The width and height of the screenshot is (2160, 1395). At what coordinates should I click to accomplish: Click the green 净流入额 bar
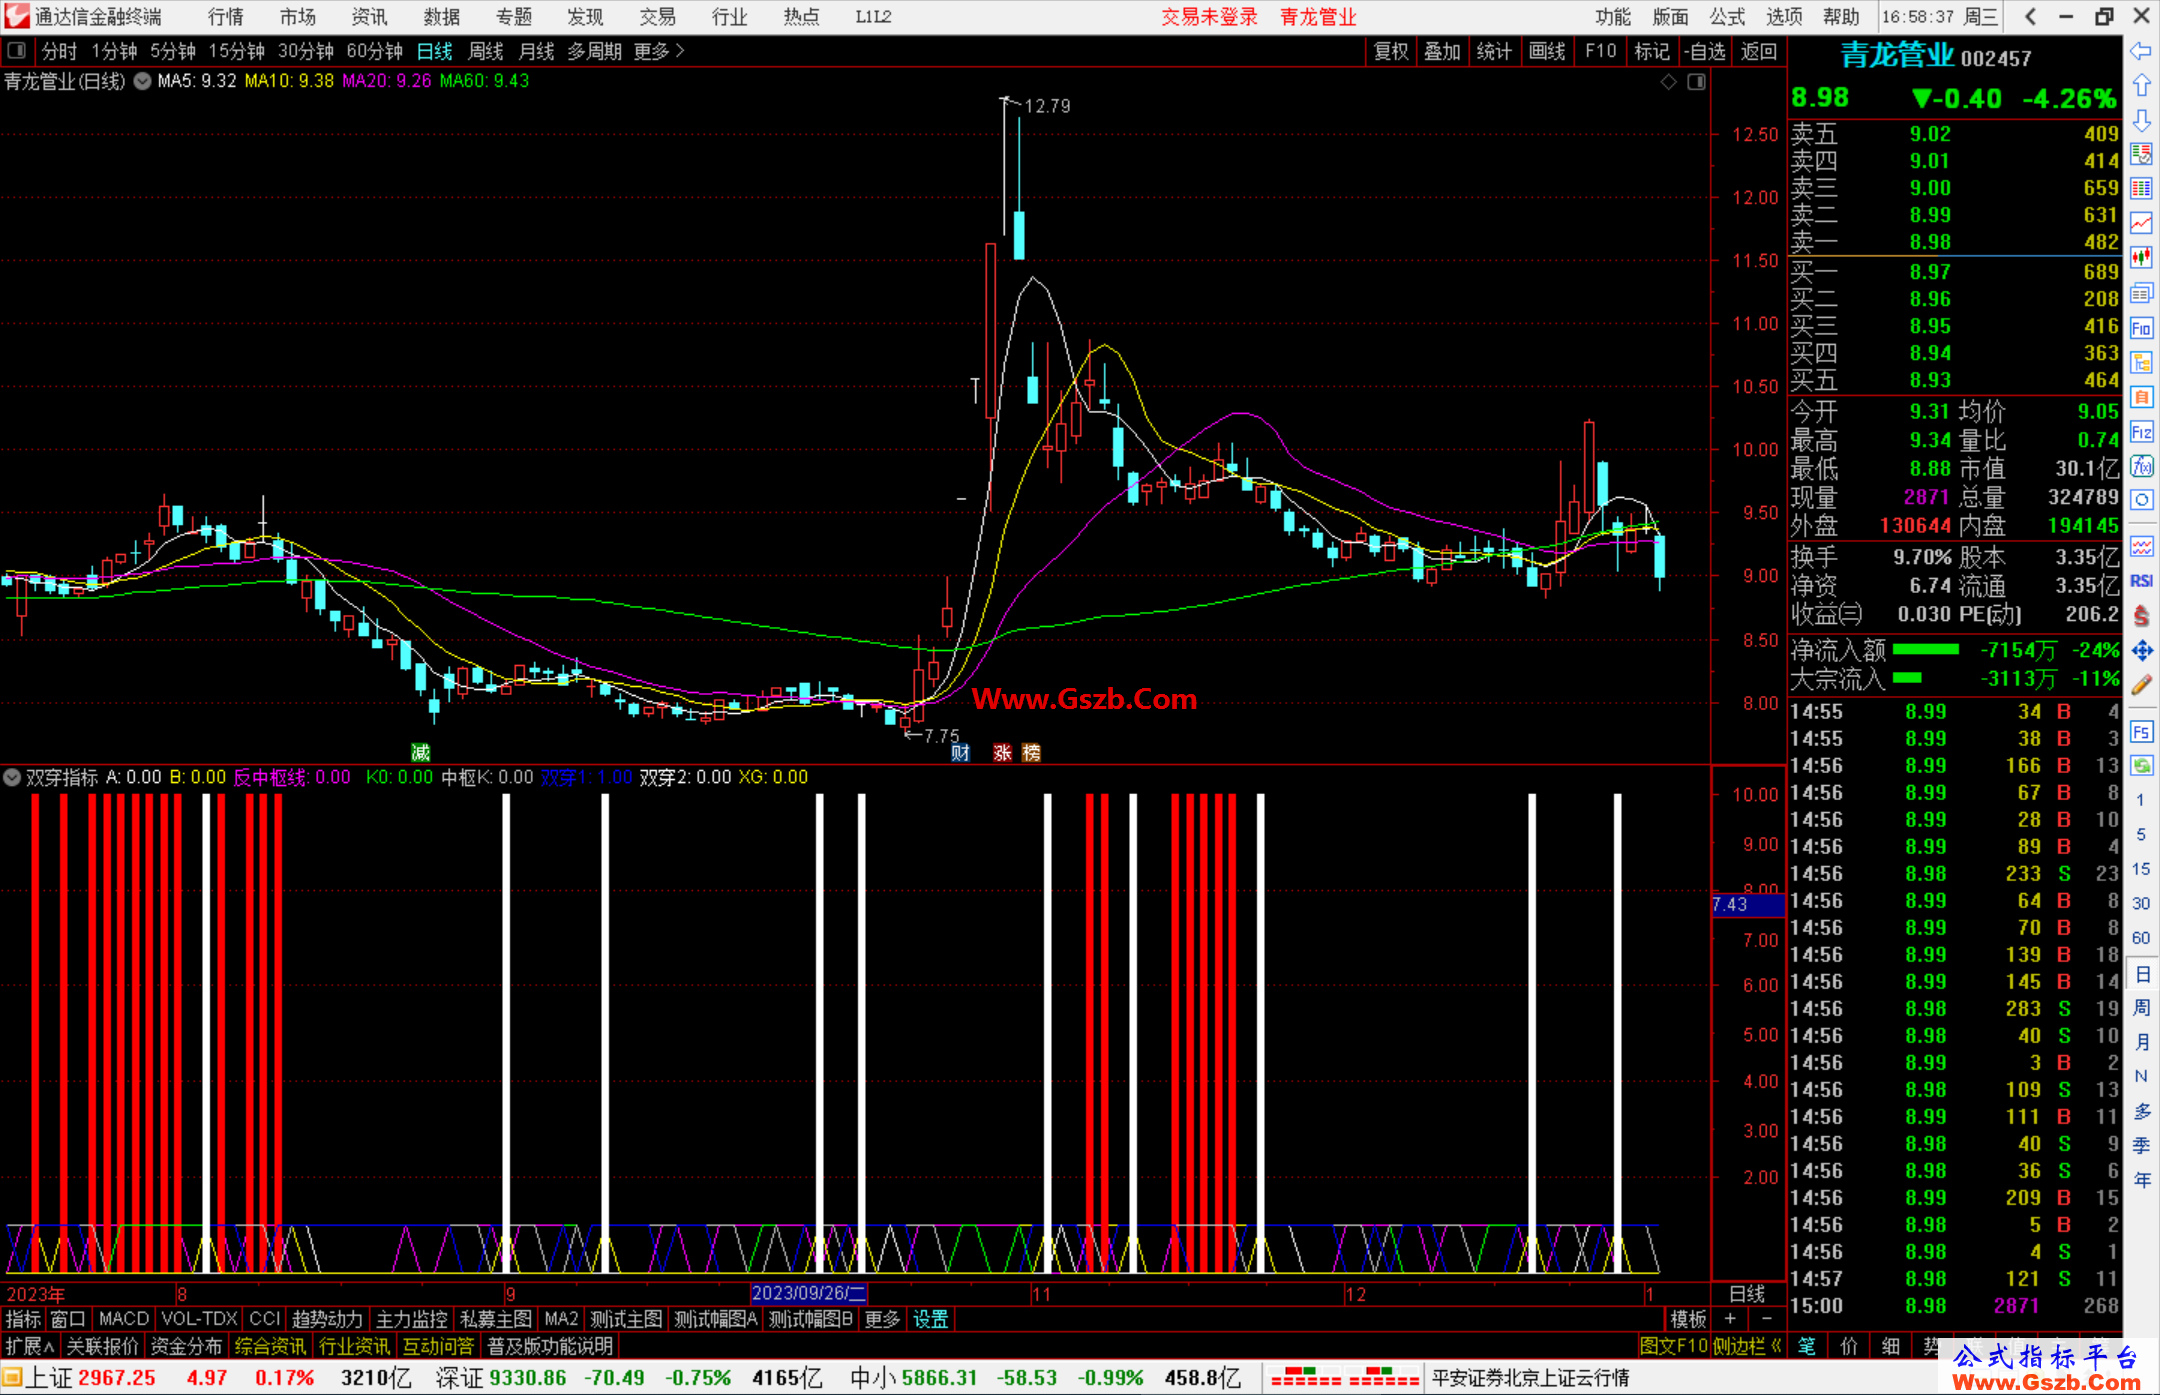pos(1926,650)
